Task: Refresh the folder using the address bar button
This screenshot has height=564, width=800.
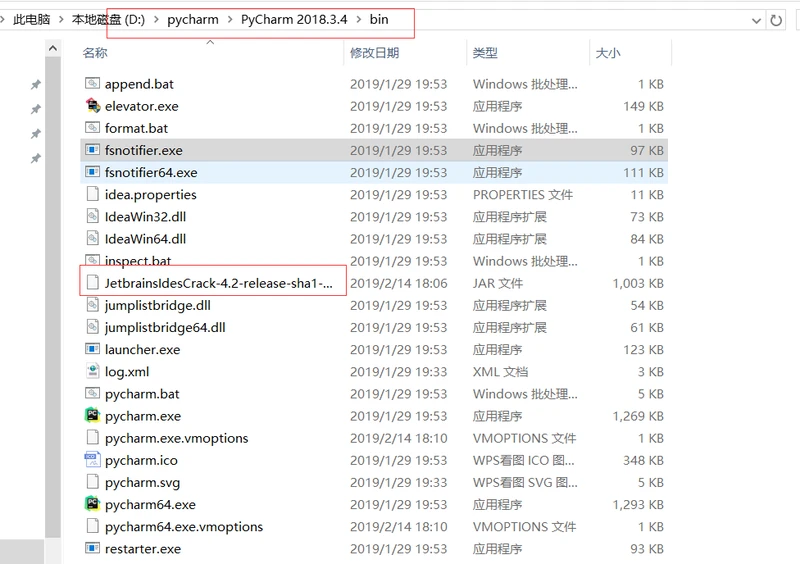Action: (776, 20)
